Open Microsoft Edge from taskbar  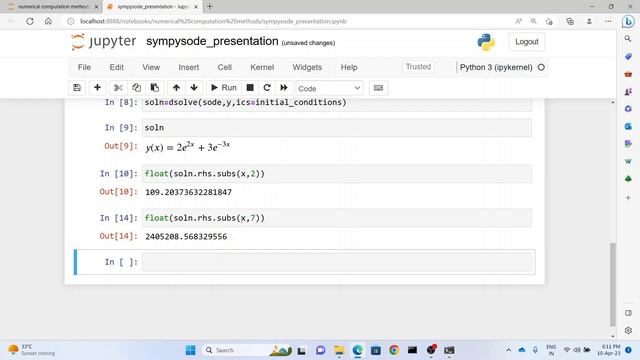click(x=358, y=350)
